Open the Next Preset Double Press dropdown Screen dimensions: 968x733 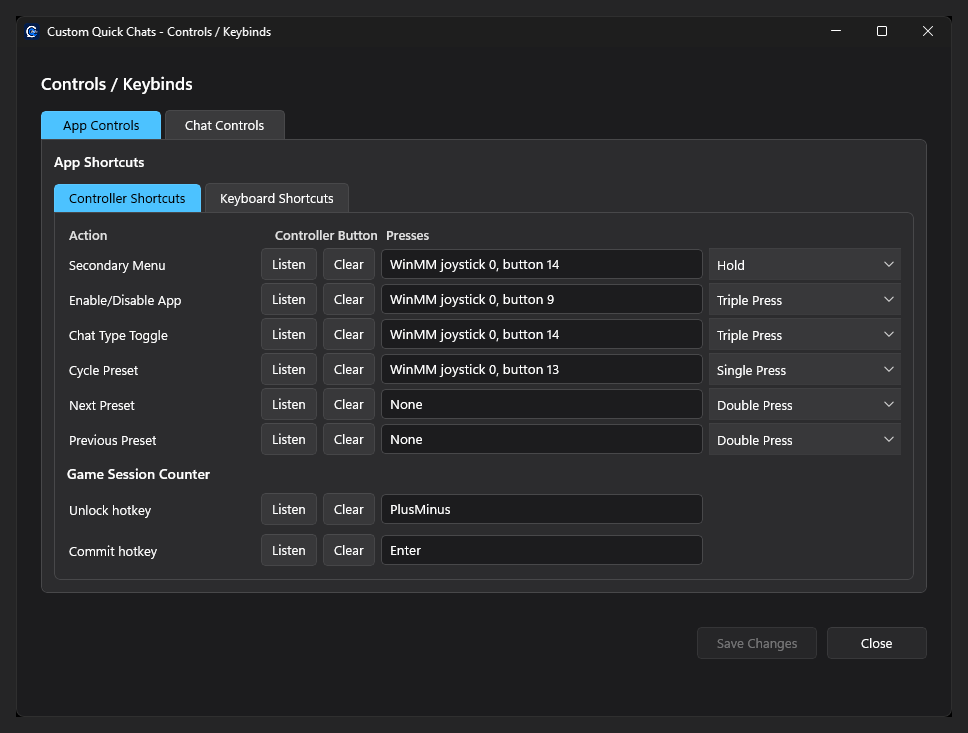coord(804,405)
